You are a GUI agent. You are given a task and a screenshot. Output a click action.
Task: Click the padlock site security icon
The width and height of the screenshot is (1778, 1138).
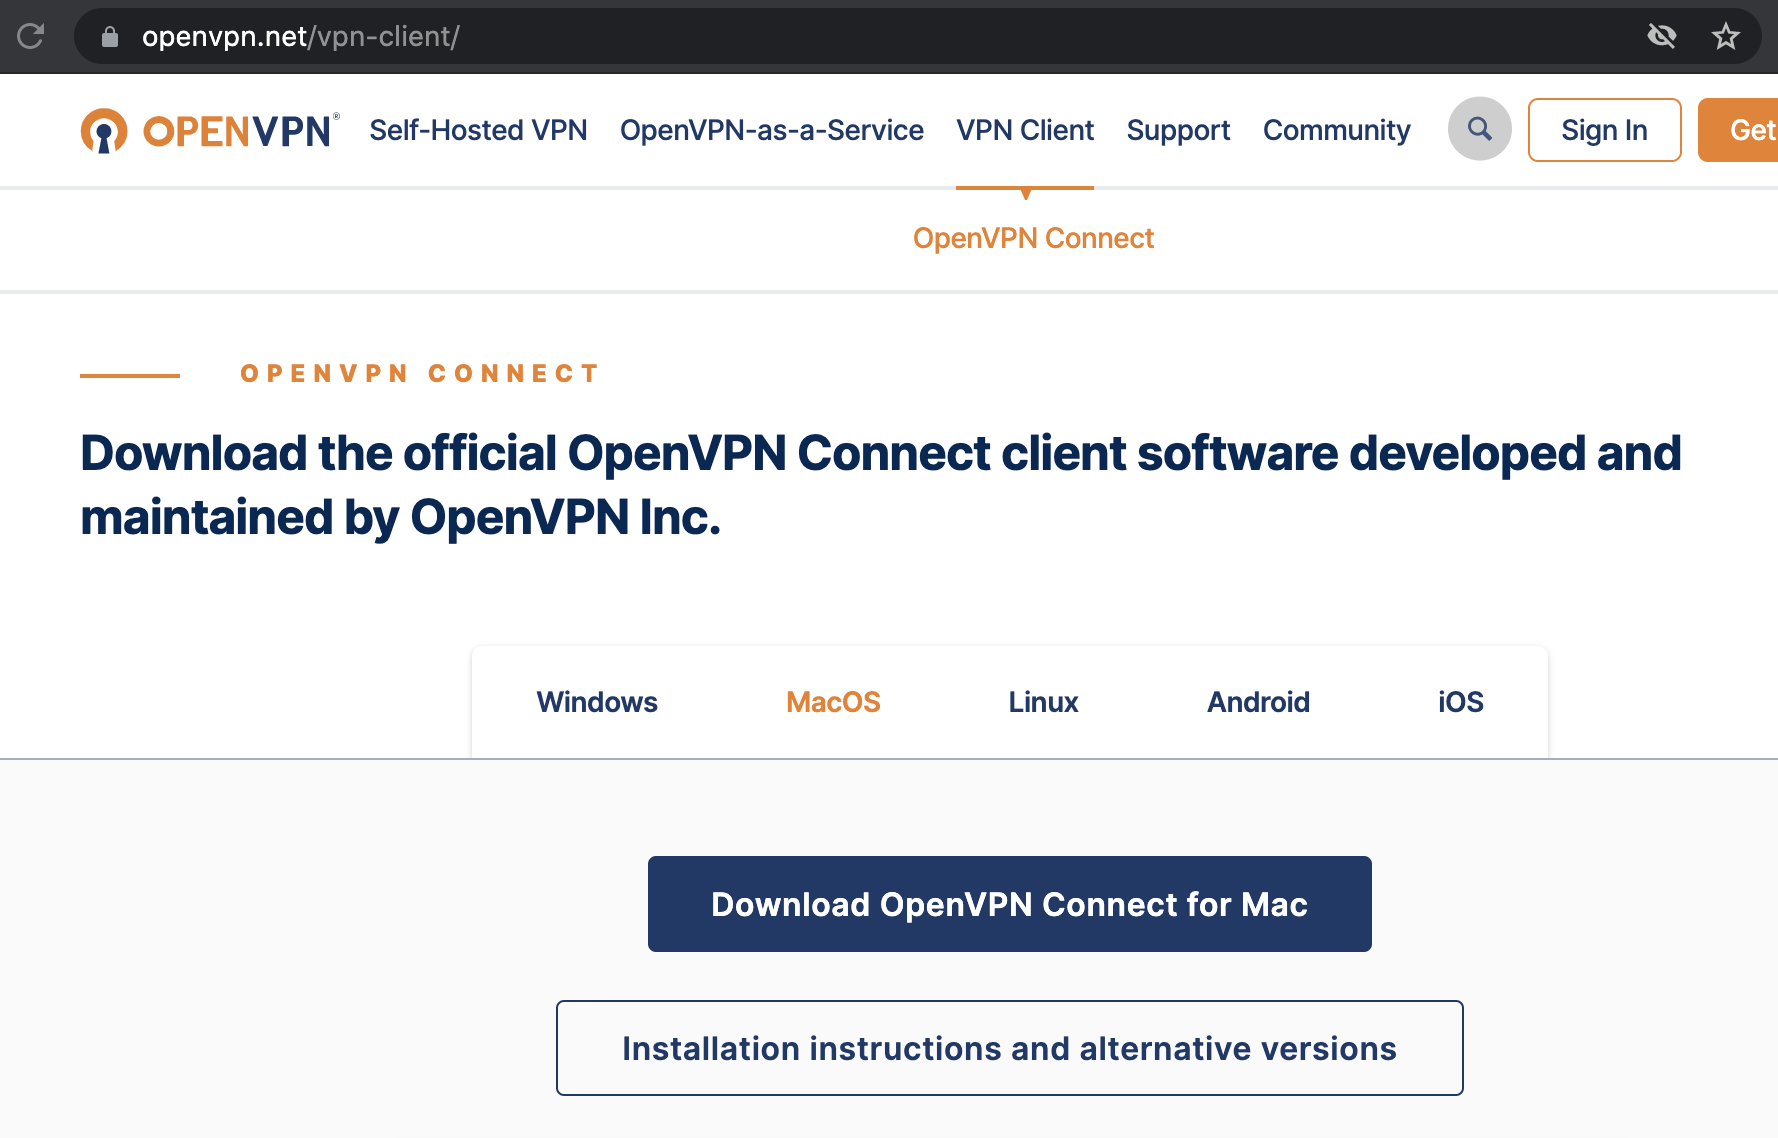[110, 37]
